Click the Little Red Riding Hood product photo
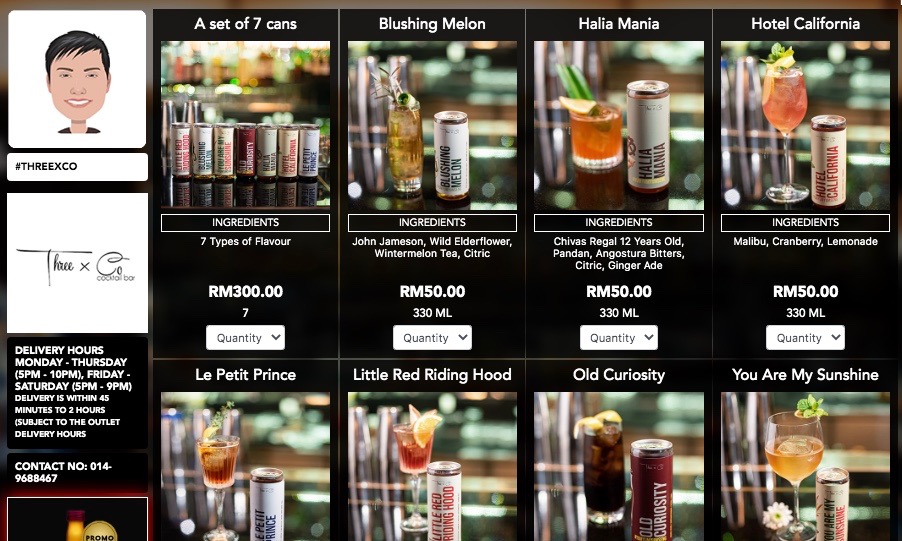Screen dimensions: 902x541 click(x=432, y=467)
